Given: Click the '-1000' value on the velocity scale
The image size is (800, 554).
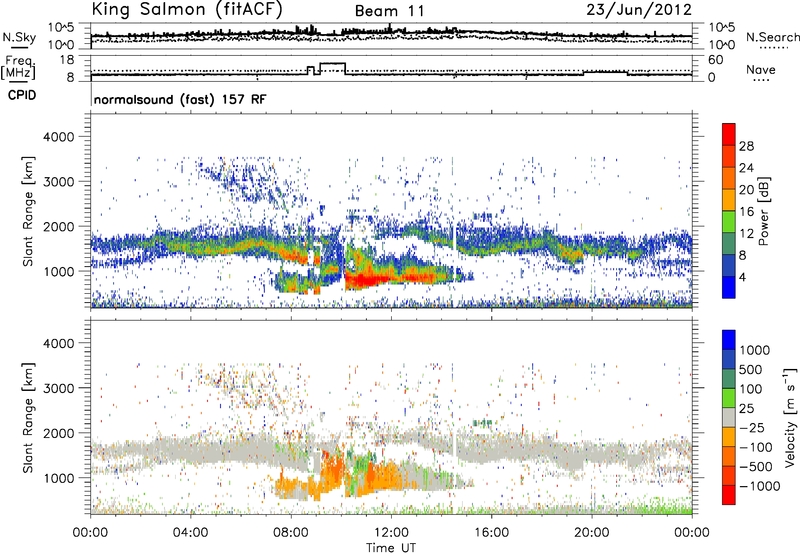Looking at the screenshot, I should coord(760,486).
